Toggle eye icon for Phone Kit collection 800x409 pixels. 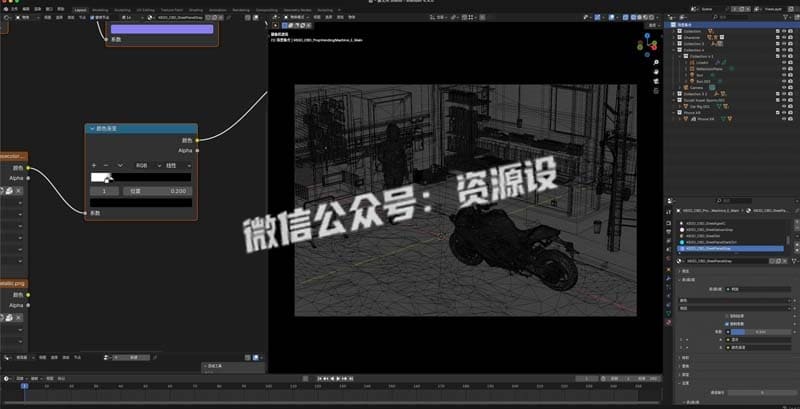tap(784, 113)
